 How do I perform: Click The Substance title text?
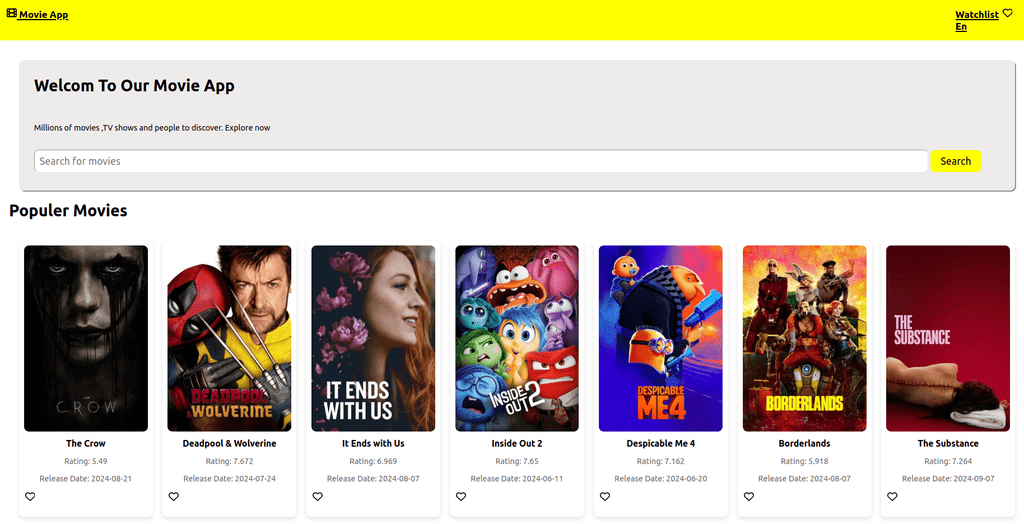(x=948, y=444)
